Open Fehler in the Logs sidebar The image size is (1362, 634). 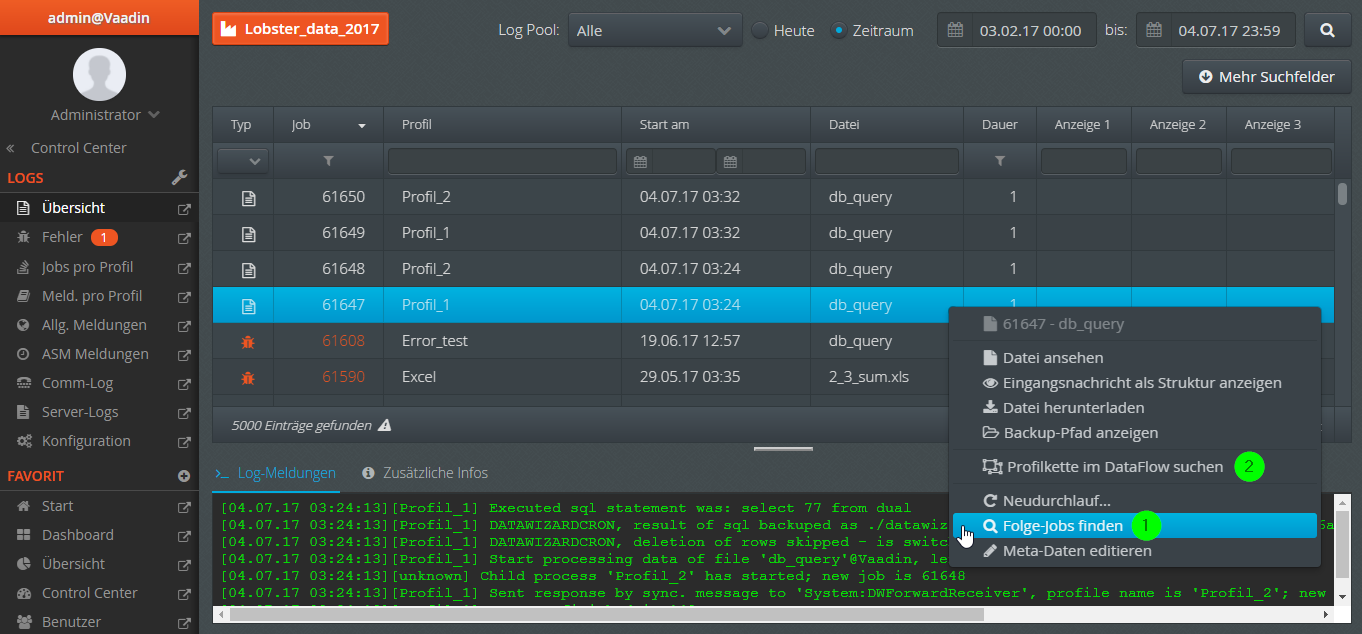pyautogui.click(x=62, y=237)
